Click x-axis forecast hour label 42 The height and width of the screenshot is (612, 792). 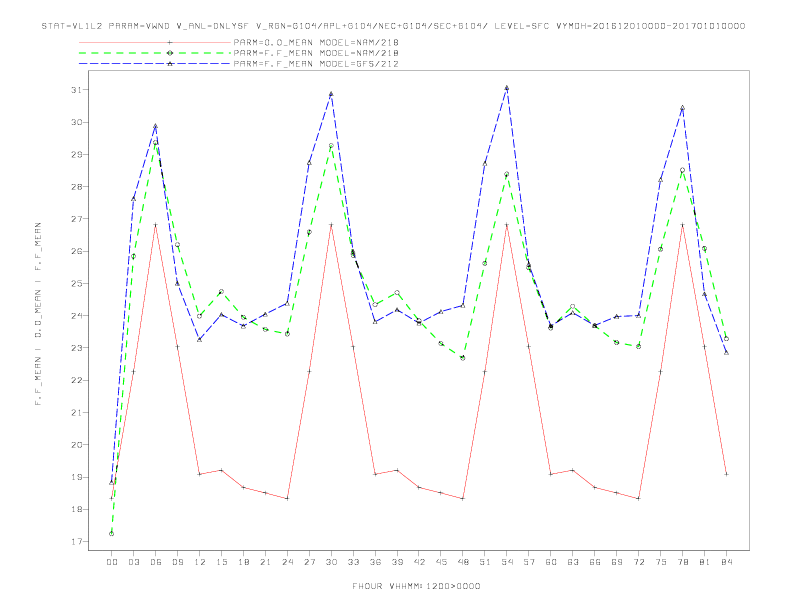coord(419,562)
